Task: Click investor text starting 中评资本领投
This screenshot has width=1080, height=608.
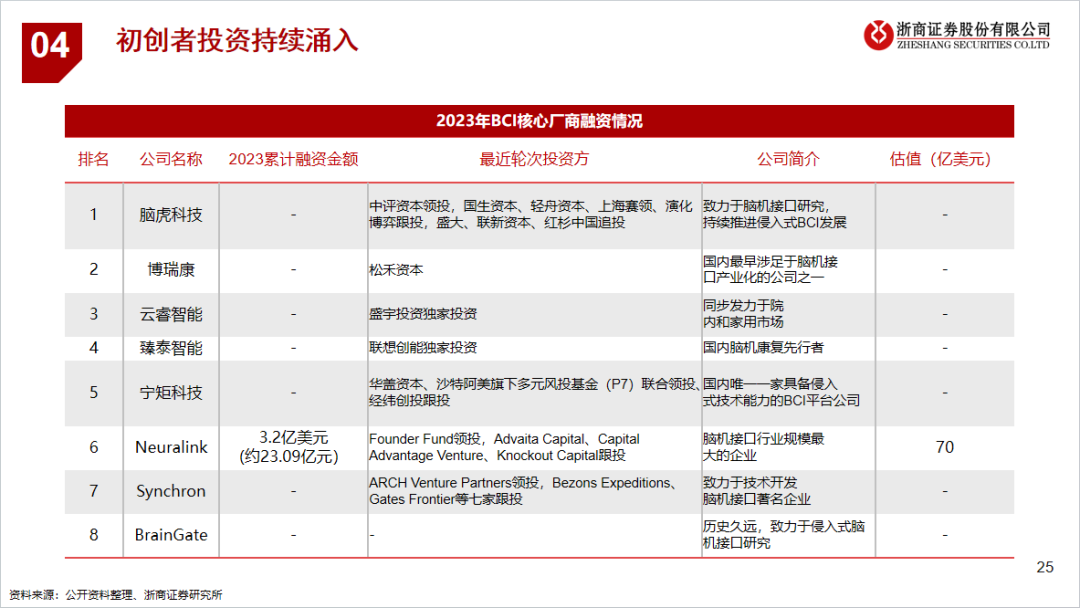Action: coord(530,214)
